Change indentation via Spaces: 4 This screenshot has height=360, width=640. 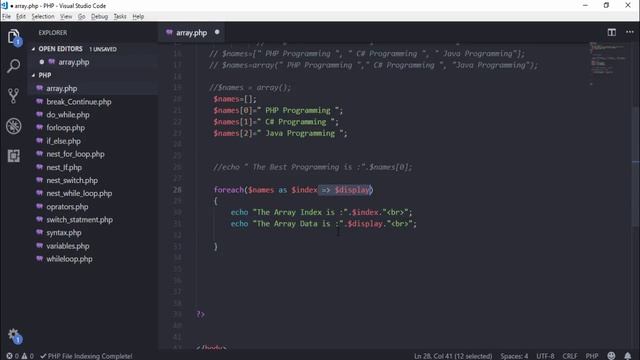click(x=514, y=356)
